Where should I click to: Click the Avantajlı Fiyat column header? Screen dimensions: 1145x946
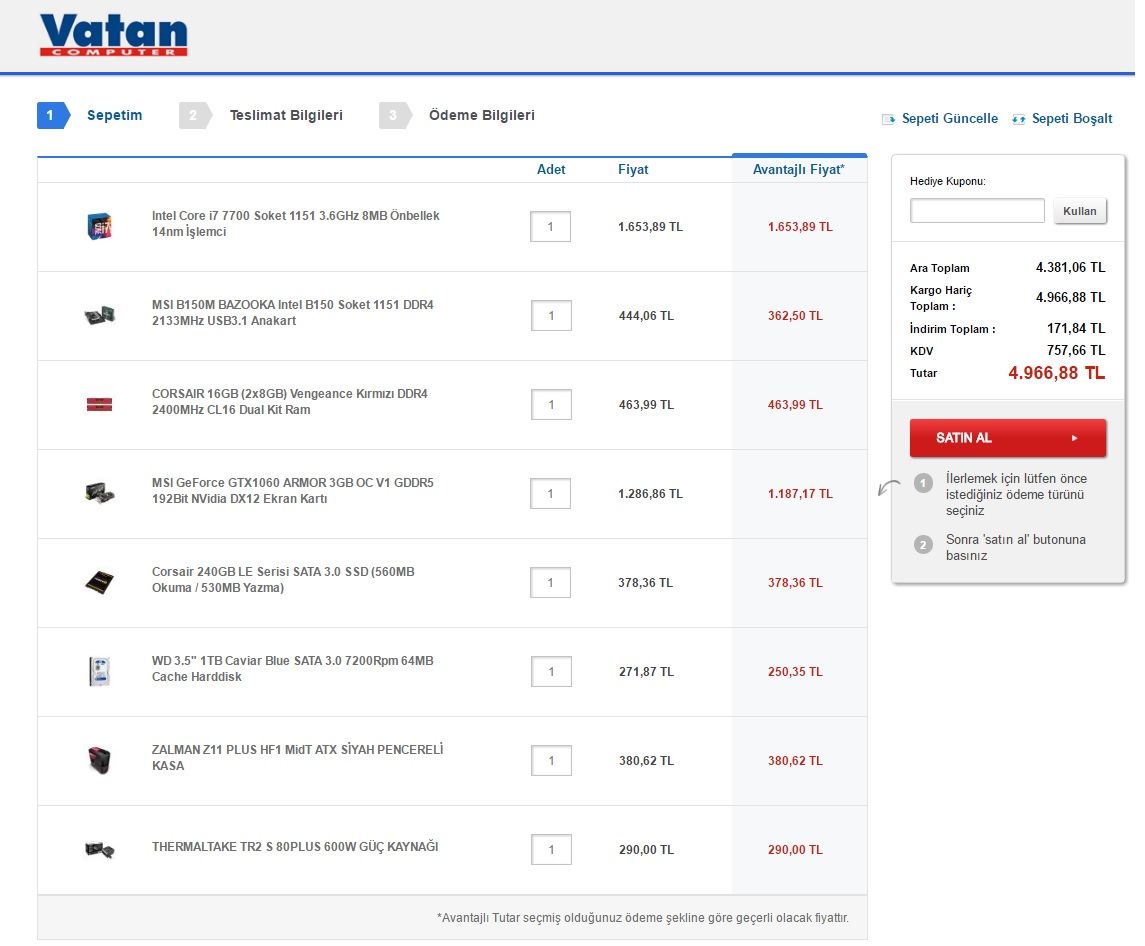(x=798, y=169)
